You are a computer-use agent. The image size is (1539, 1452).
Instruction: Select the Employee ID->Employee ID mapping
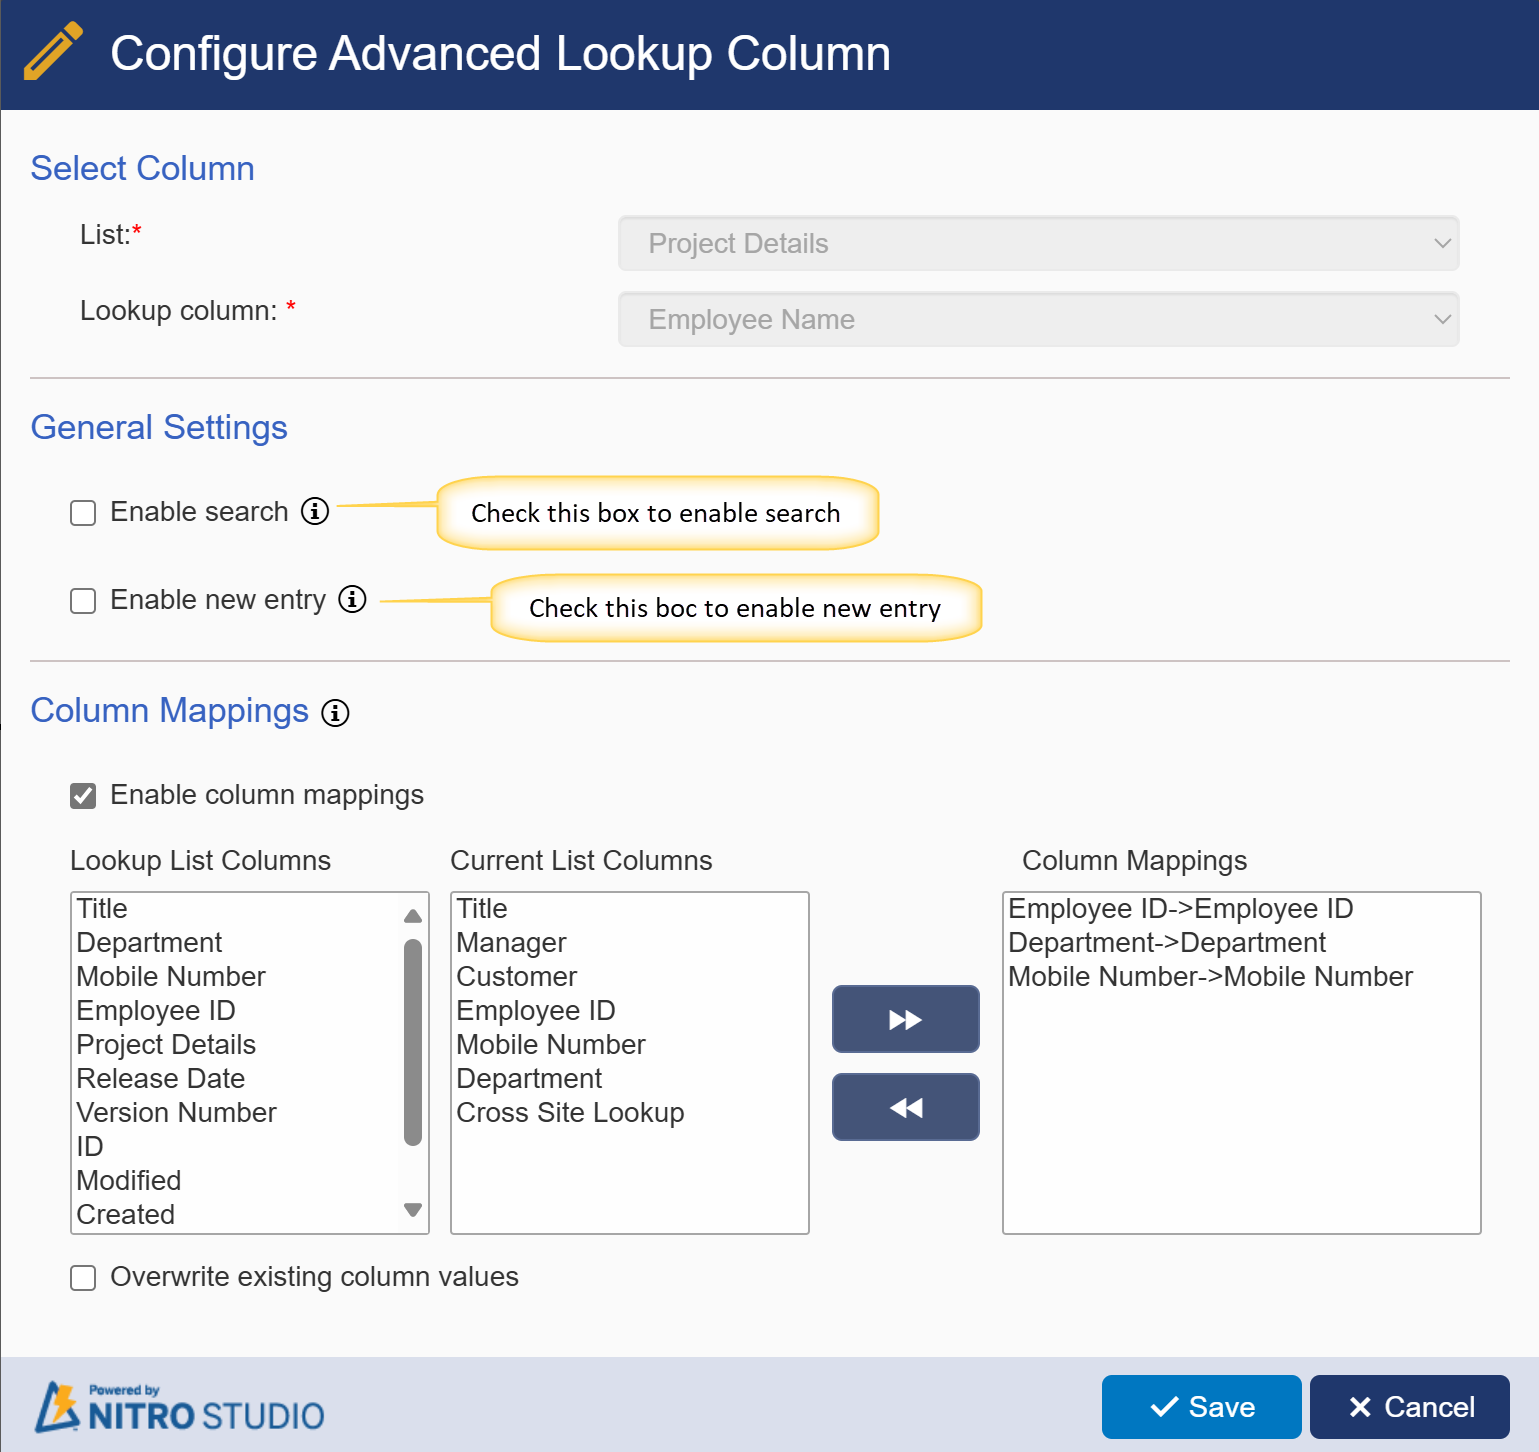point(1242,909)
